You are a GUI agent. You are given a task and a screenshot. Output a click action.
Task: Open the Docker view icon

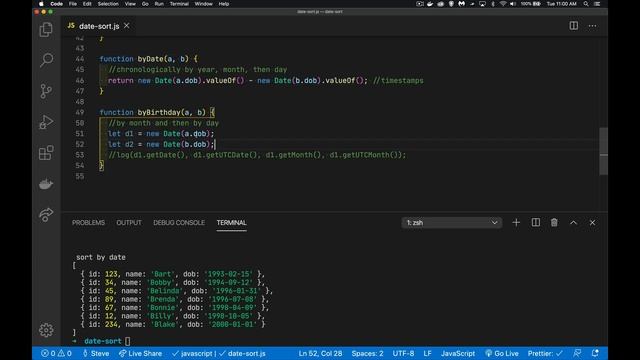[46, 184]
